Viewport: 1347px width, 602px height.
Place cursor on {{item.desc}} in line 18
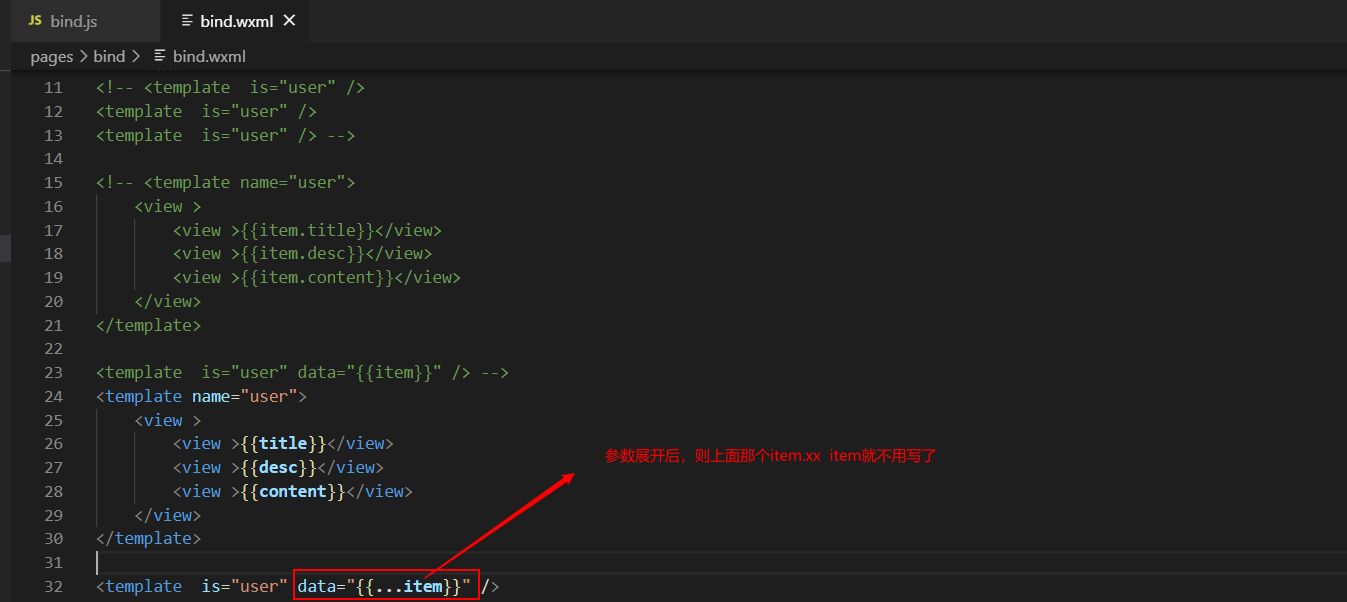click(302, 254)
